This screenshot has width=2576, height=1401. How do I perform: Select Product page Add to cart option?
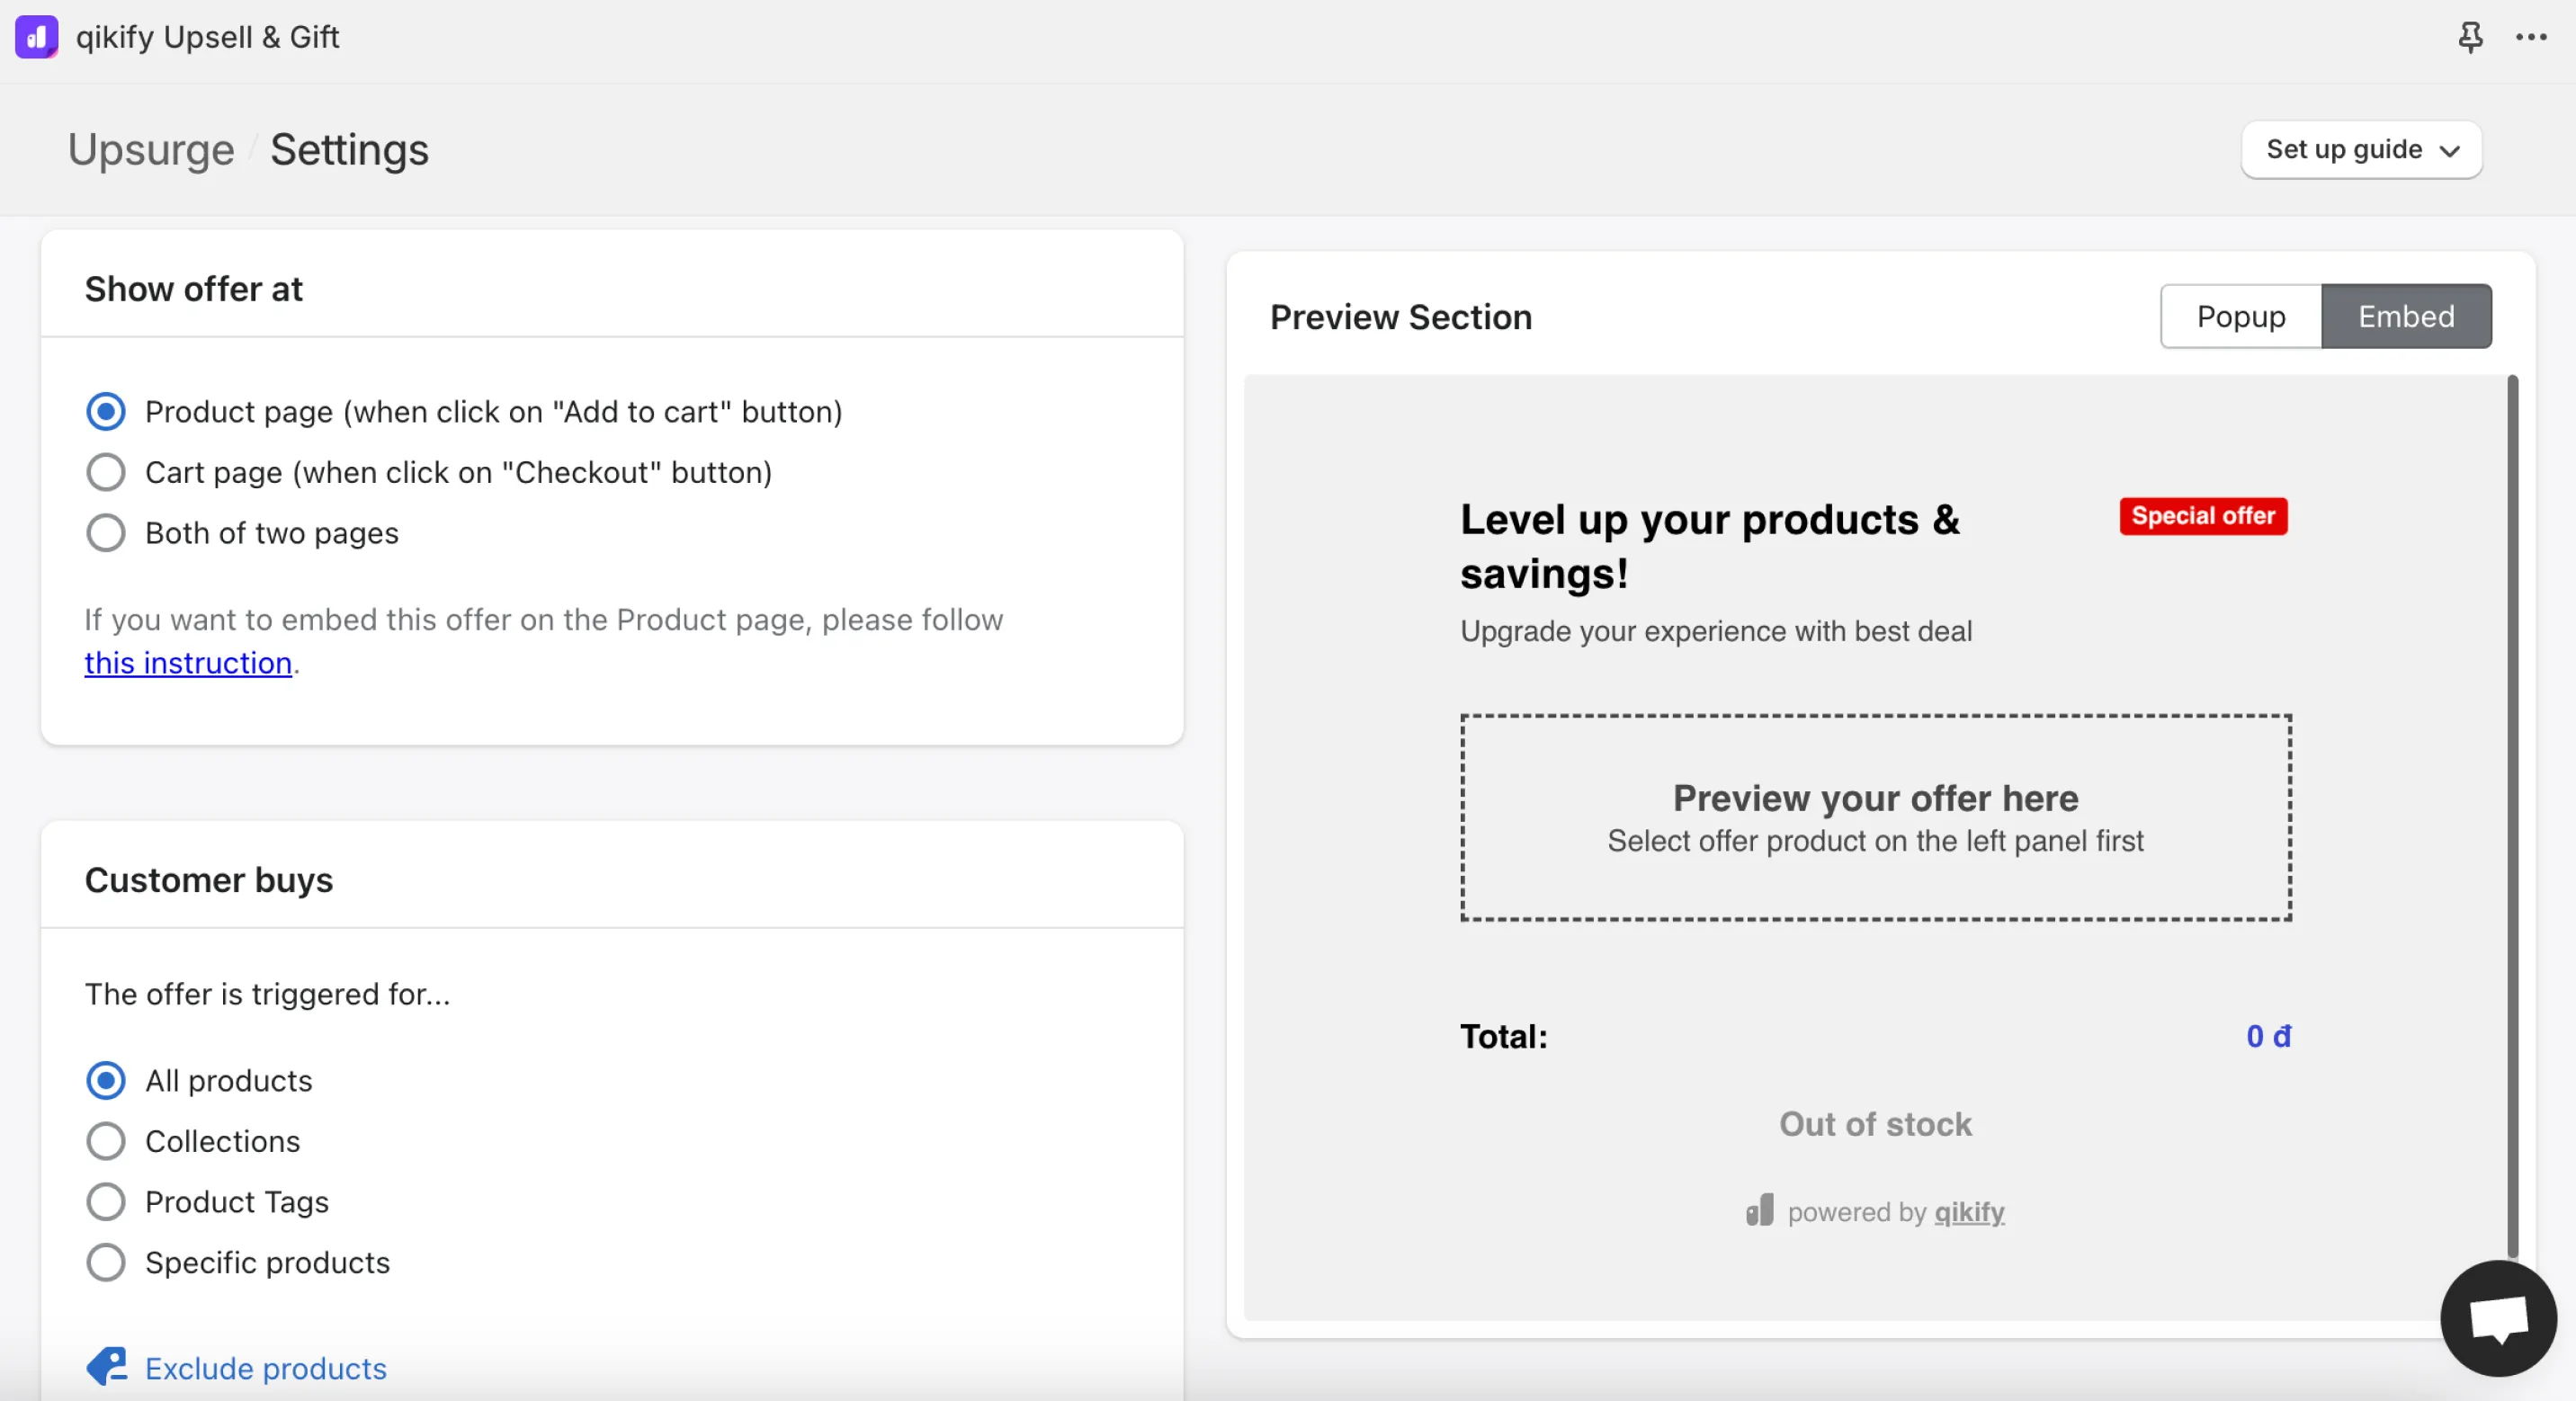coord(106,411)
